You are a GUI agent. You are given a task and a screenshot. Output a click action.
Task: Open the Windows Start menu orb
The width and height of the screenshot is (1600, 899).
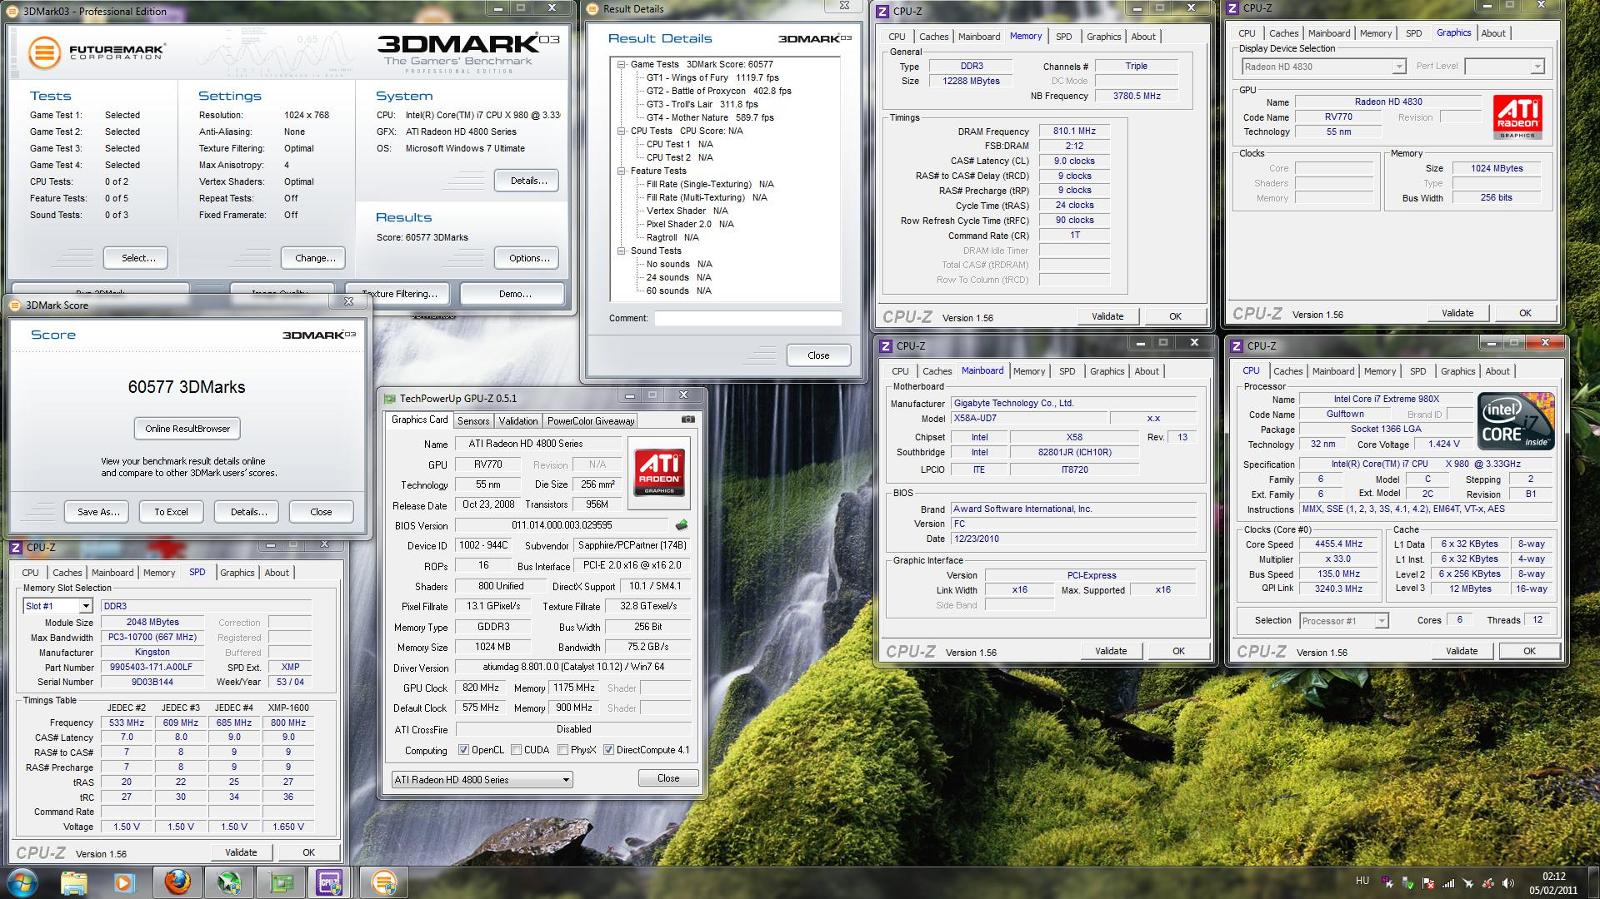tap(22, 882)
